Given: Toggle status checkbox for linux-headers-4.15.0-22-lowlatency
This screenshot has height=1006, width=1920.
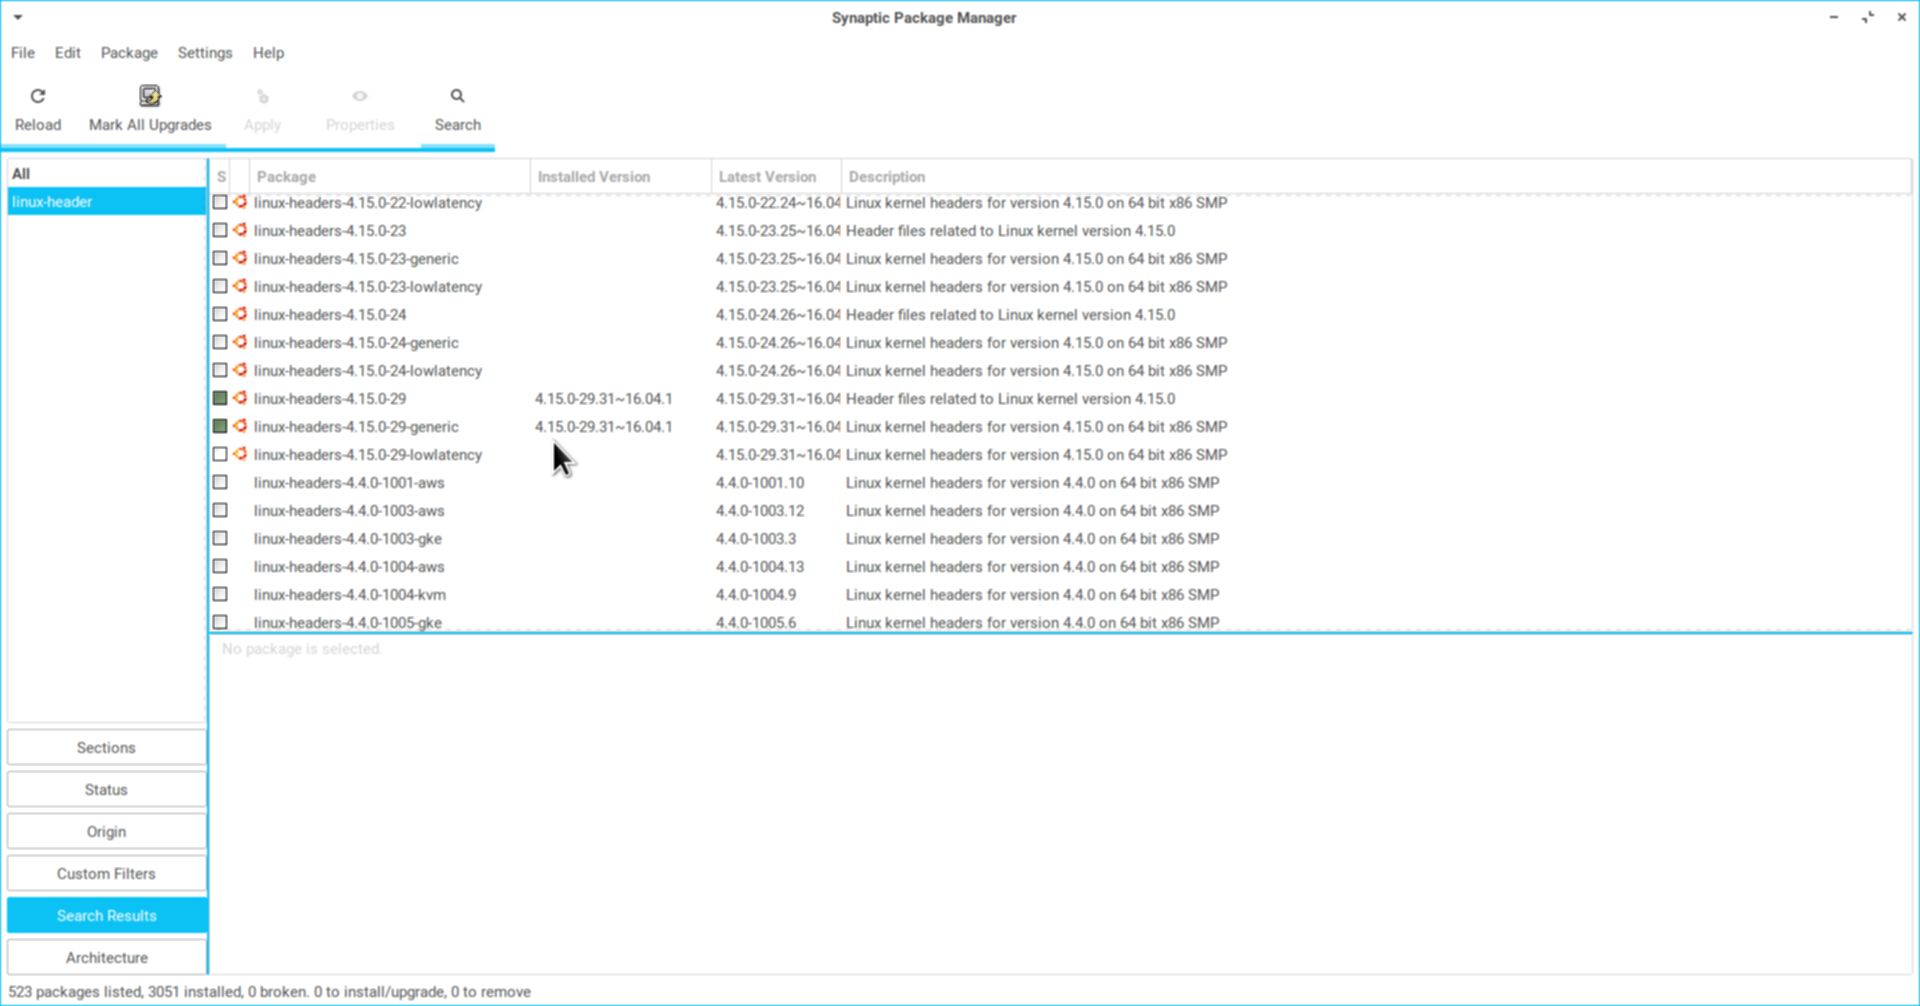Looking at the screenshot, I should 220,202.
